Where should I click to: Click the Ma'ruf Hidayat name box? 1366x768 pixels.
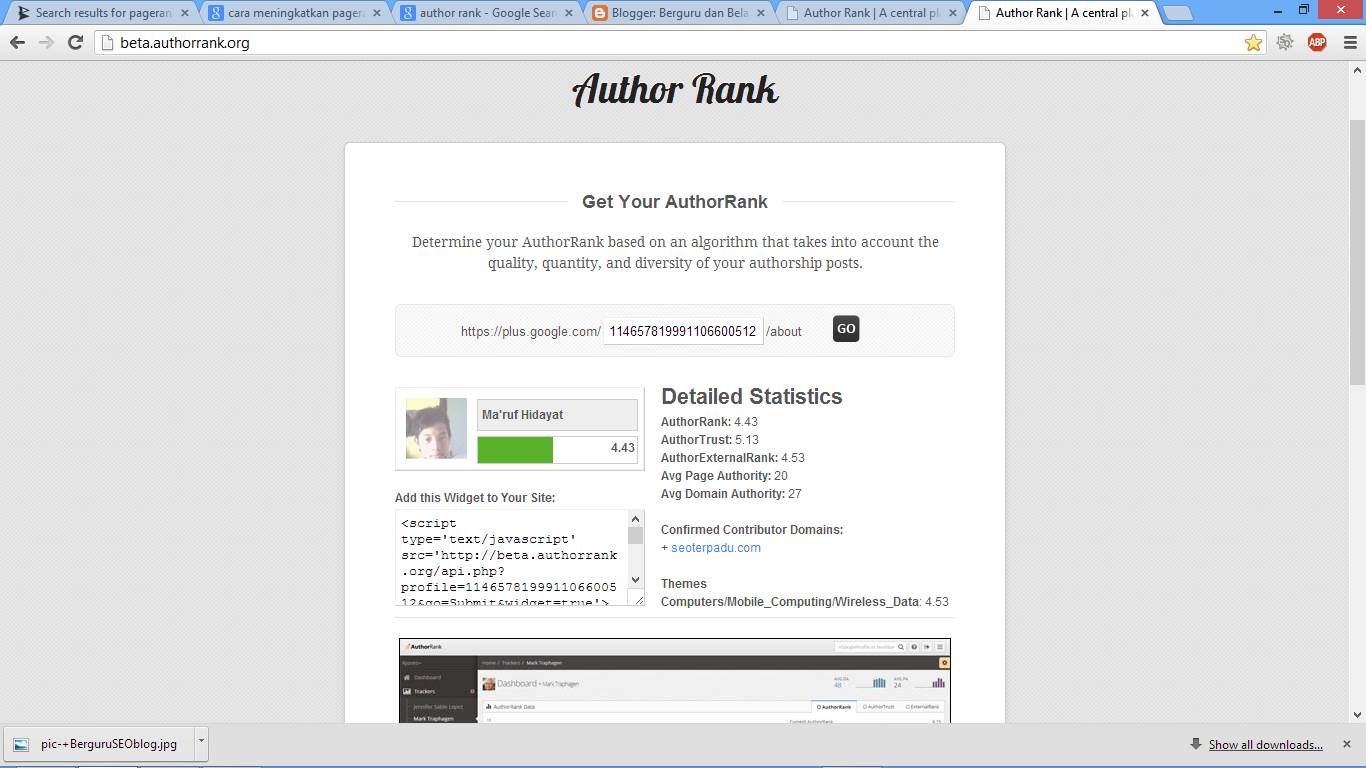point(557,415)
